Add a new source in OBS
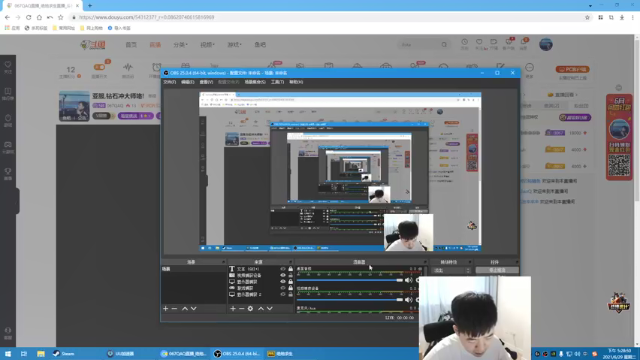 [x=233, y=309]
